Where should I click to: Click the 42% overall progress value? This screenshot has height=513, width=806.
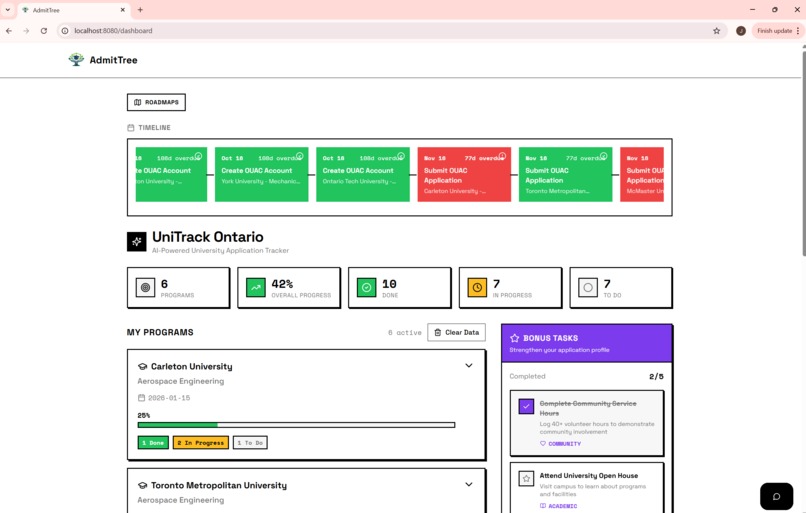pyautogui.click(x=282, y=284)
